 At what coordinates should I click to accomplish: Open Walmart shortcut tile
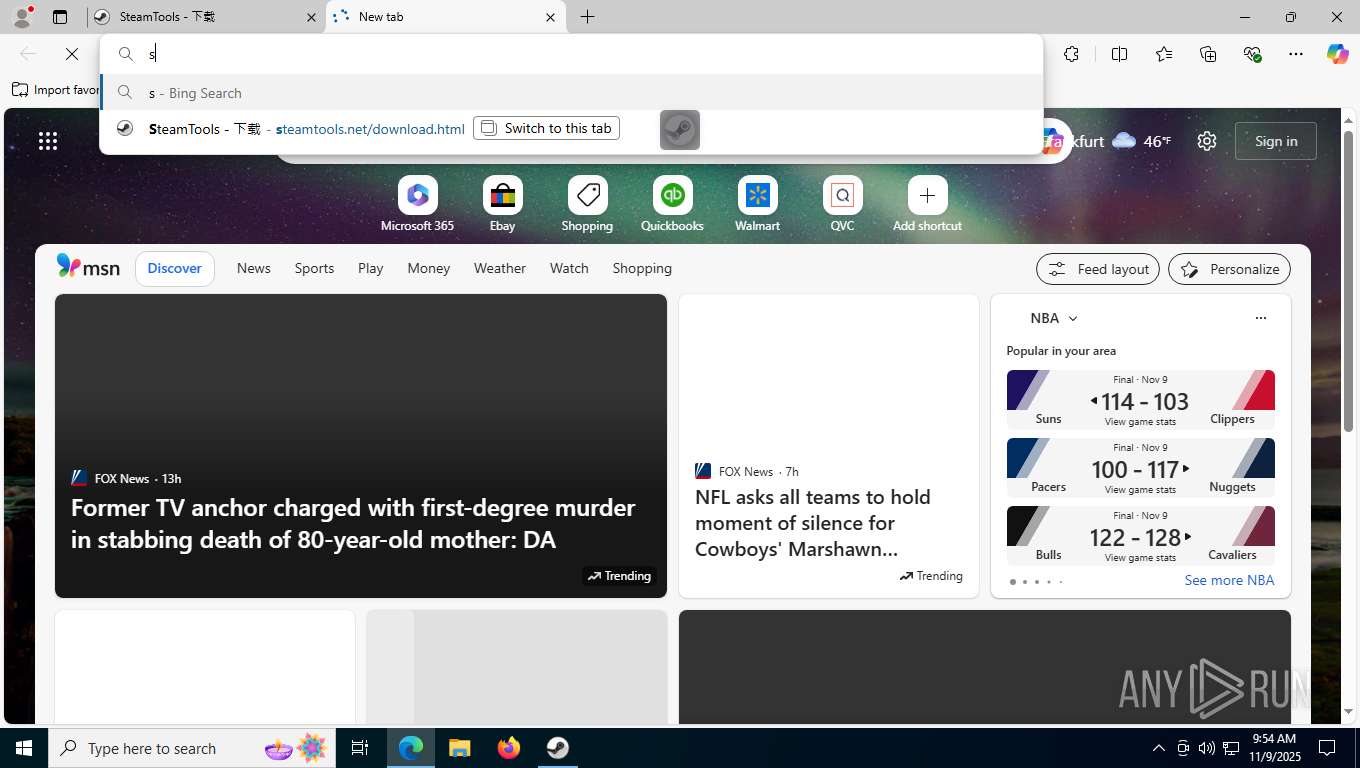coord(757,205)
